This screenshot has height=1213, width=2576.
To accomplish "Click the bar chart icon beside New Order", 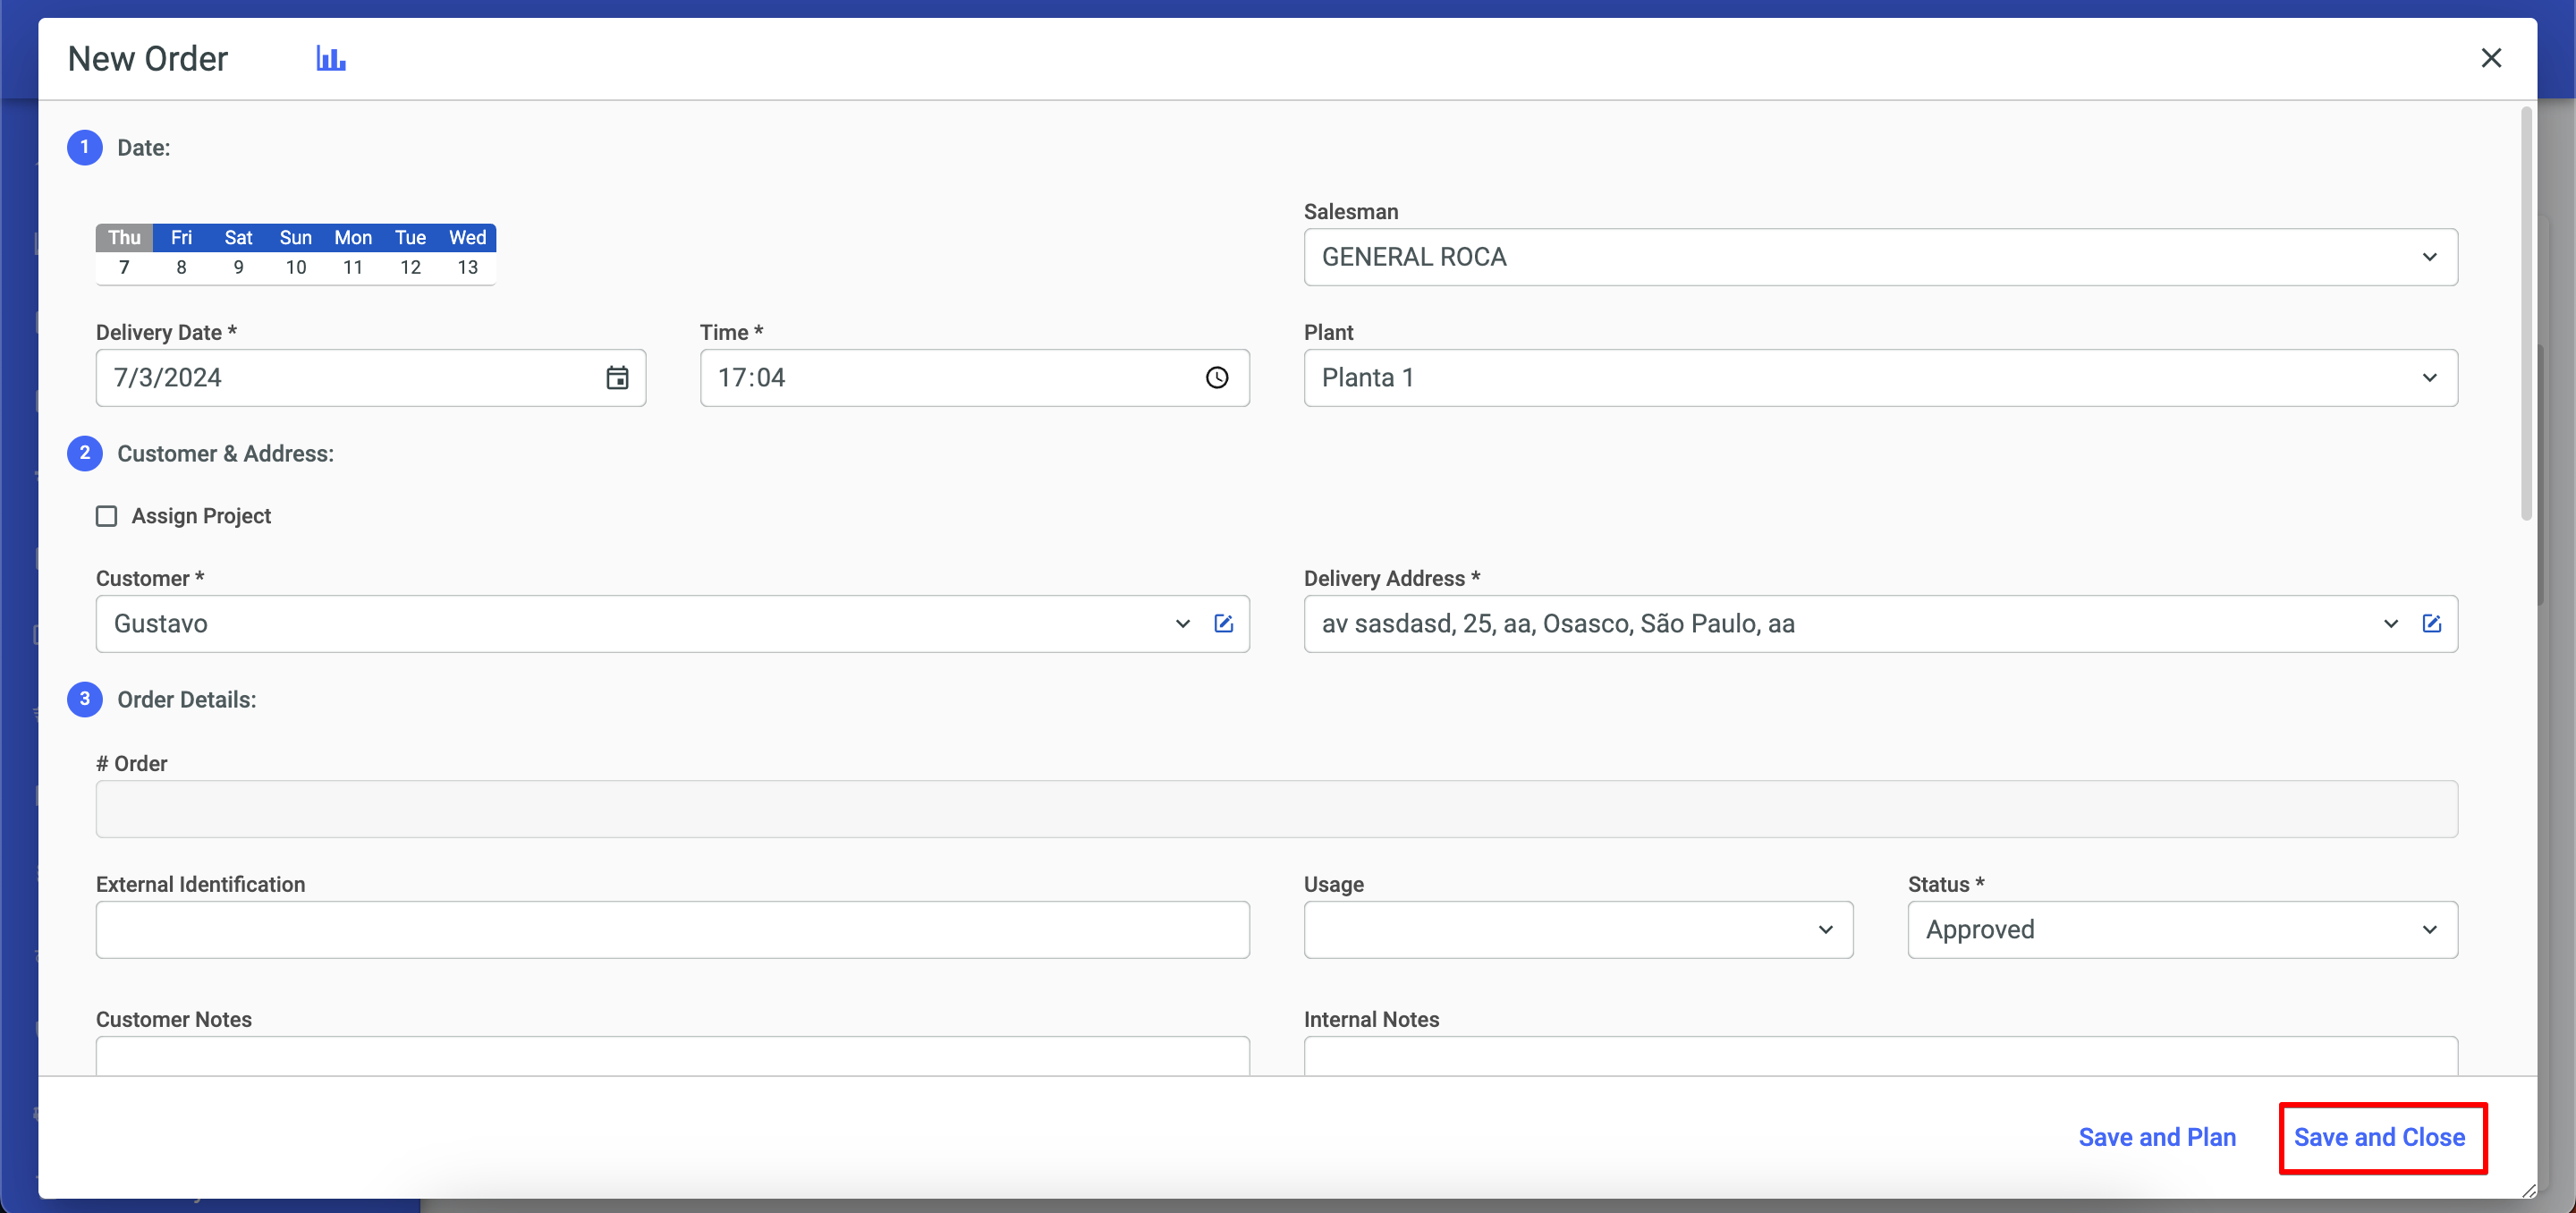I will tap(330, 58).
